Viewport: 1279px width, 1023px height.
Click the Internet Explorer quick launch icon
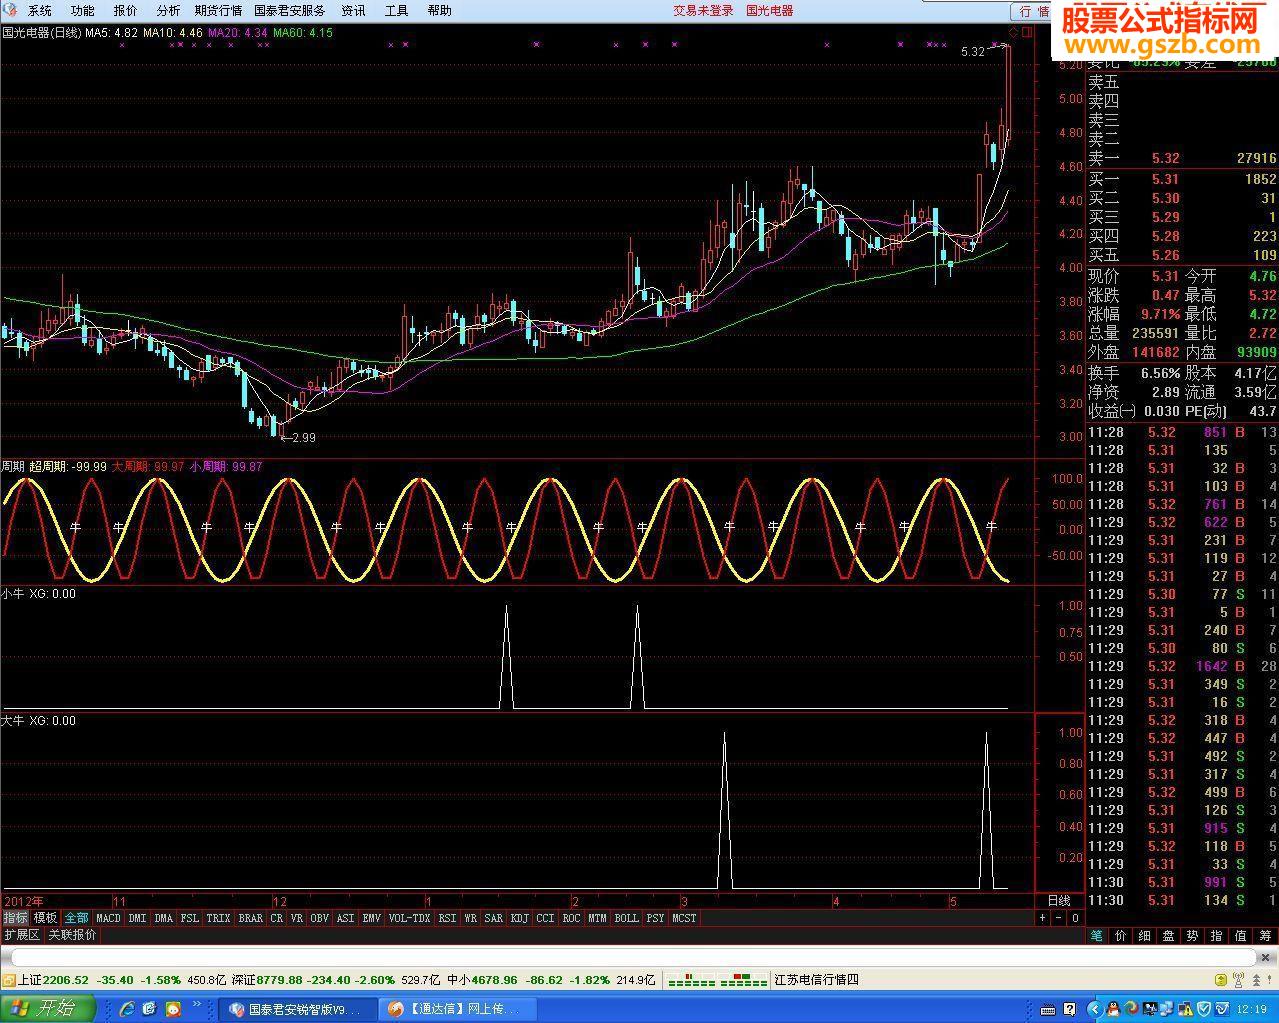[x=127, y=1008]
